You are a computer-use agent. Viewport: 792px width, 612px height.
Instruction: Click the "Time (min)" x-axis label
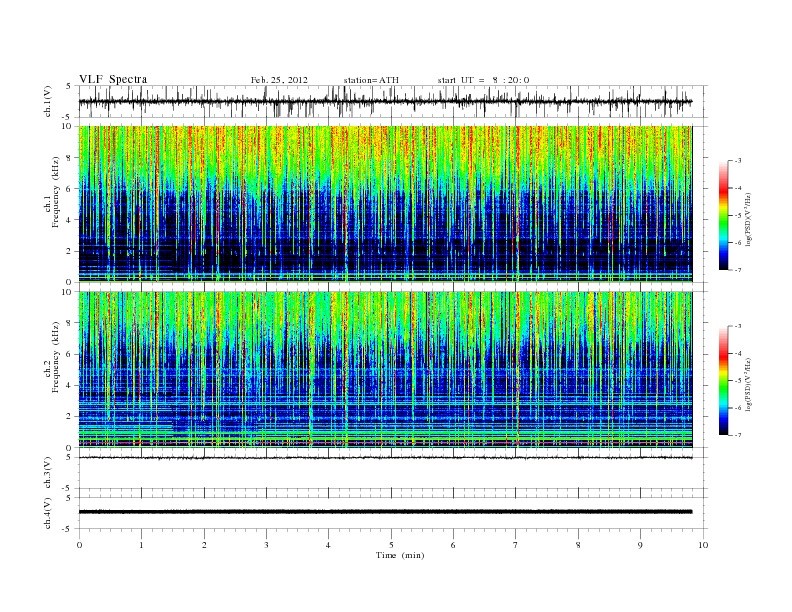(x=400, y=555)
